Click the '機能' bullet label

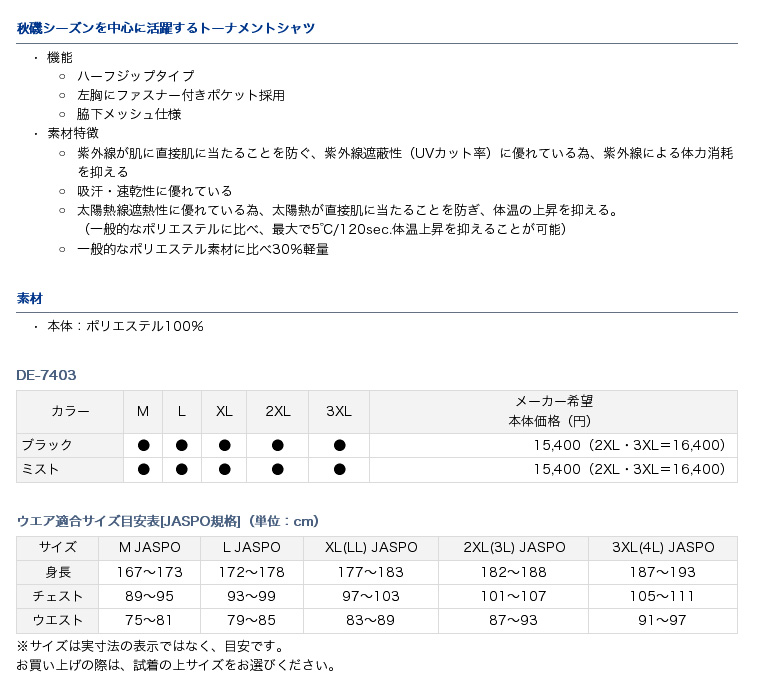tap(60, 58)
